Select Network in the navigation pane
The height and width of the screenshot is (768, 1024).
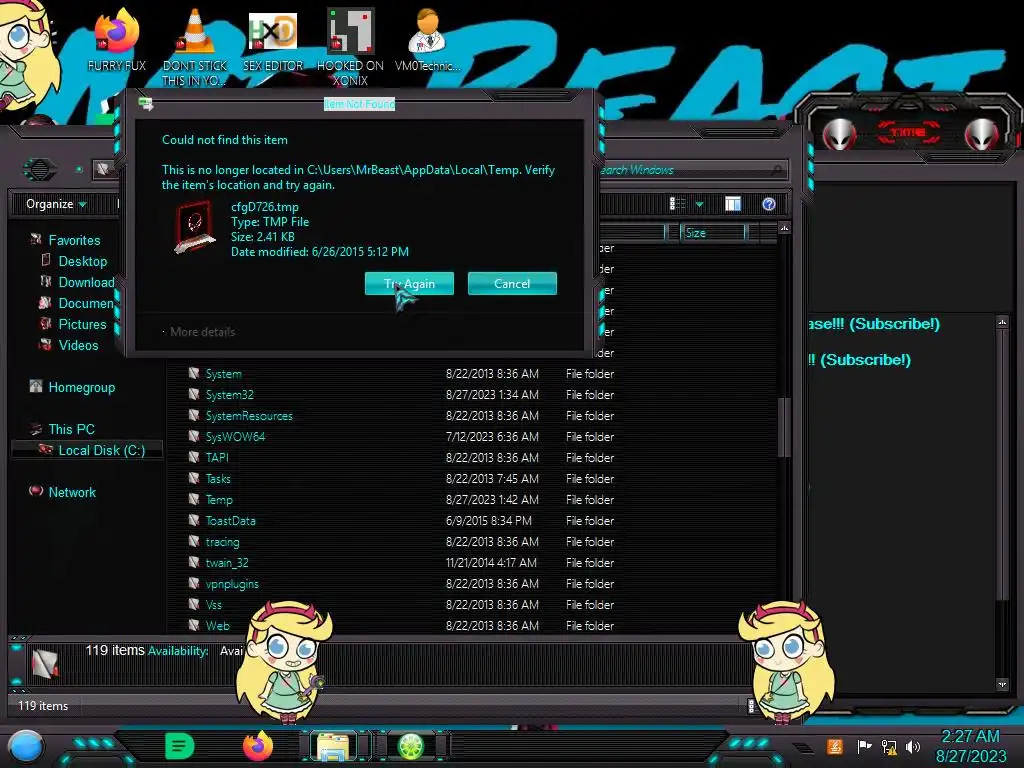(x=72, y=492)
